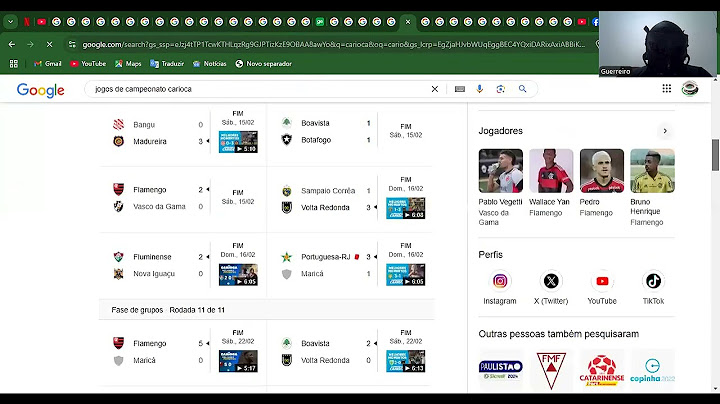Screen dimensions: 720x404
Task: Open the green spreadsheet-icon tab
Action: pos(320,22)
